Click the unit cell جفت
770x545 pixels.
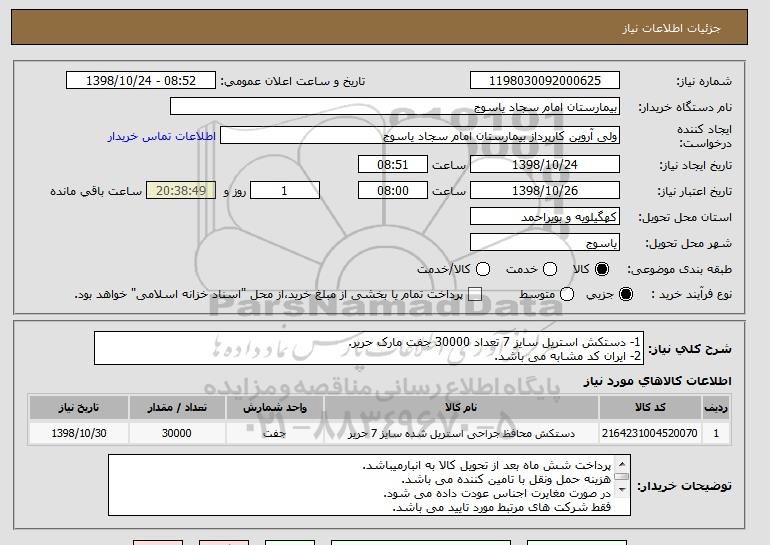[275, 433]
